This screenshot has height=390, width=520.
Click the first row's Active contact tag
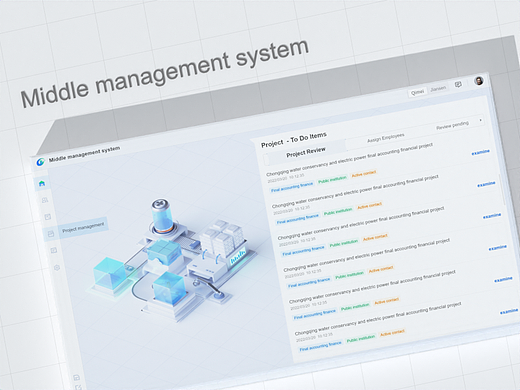point(364,174)
